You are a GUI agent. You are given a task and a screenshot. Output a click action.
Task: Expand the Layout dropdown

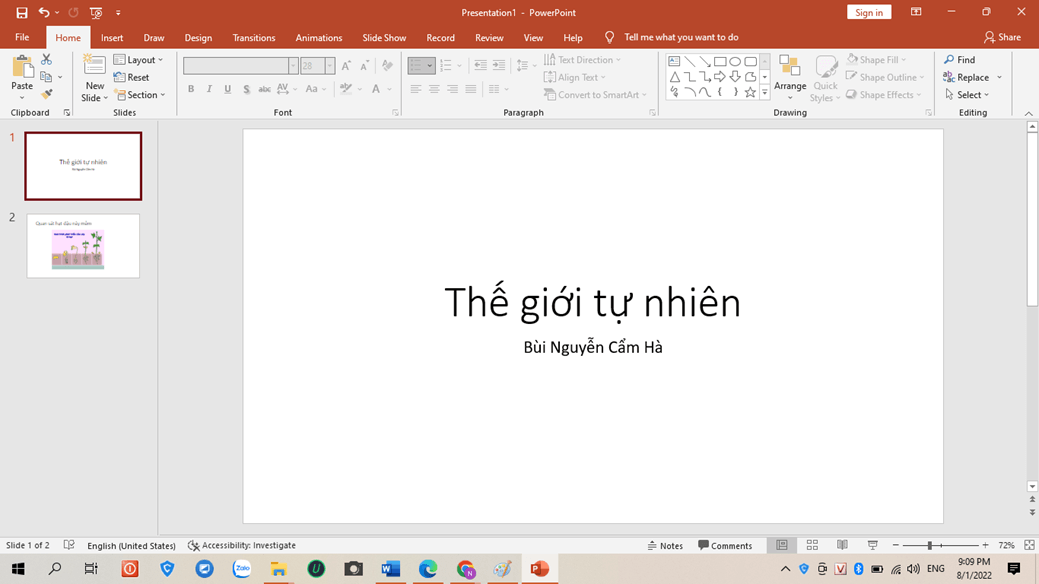pyautogui.click(x=139, y=60)
